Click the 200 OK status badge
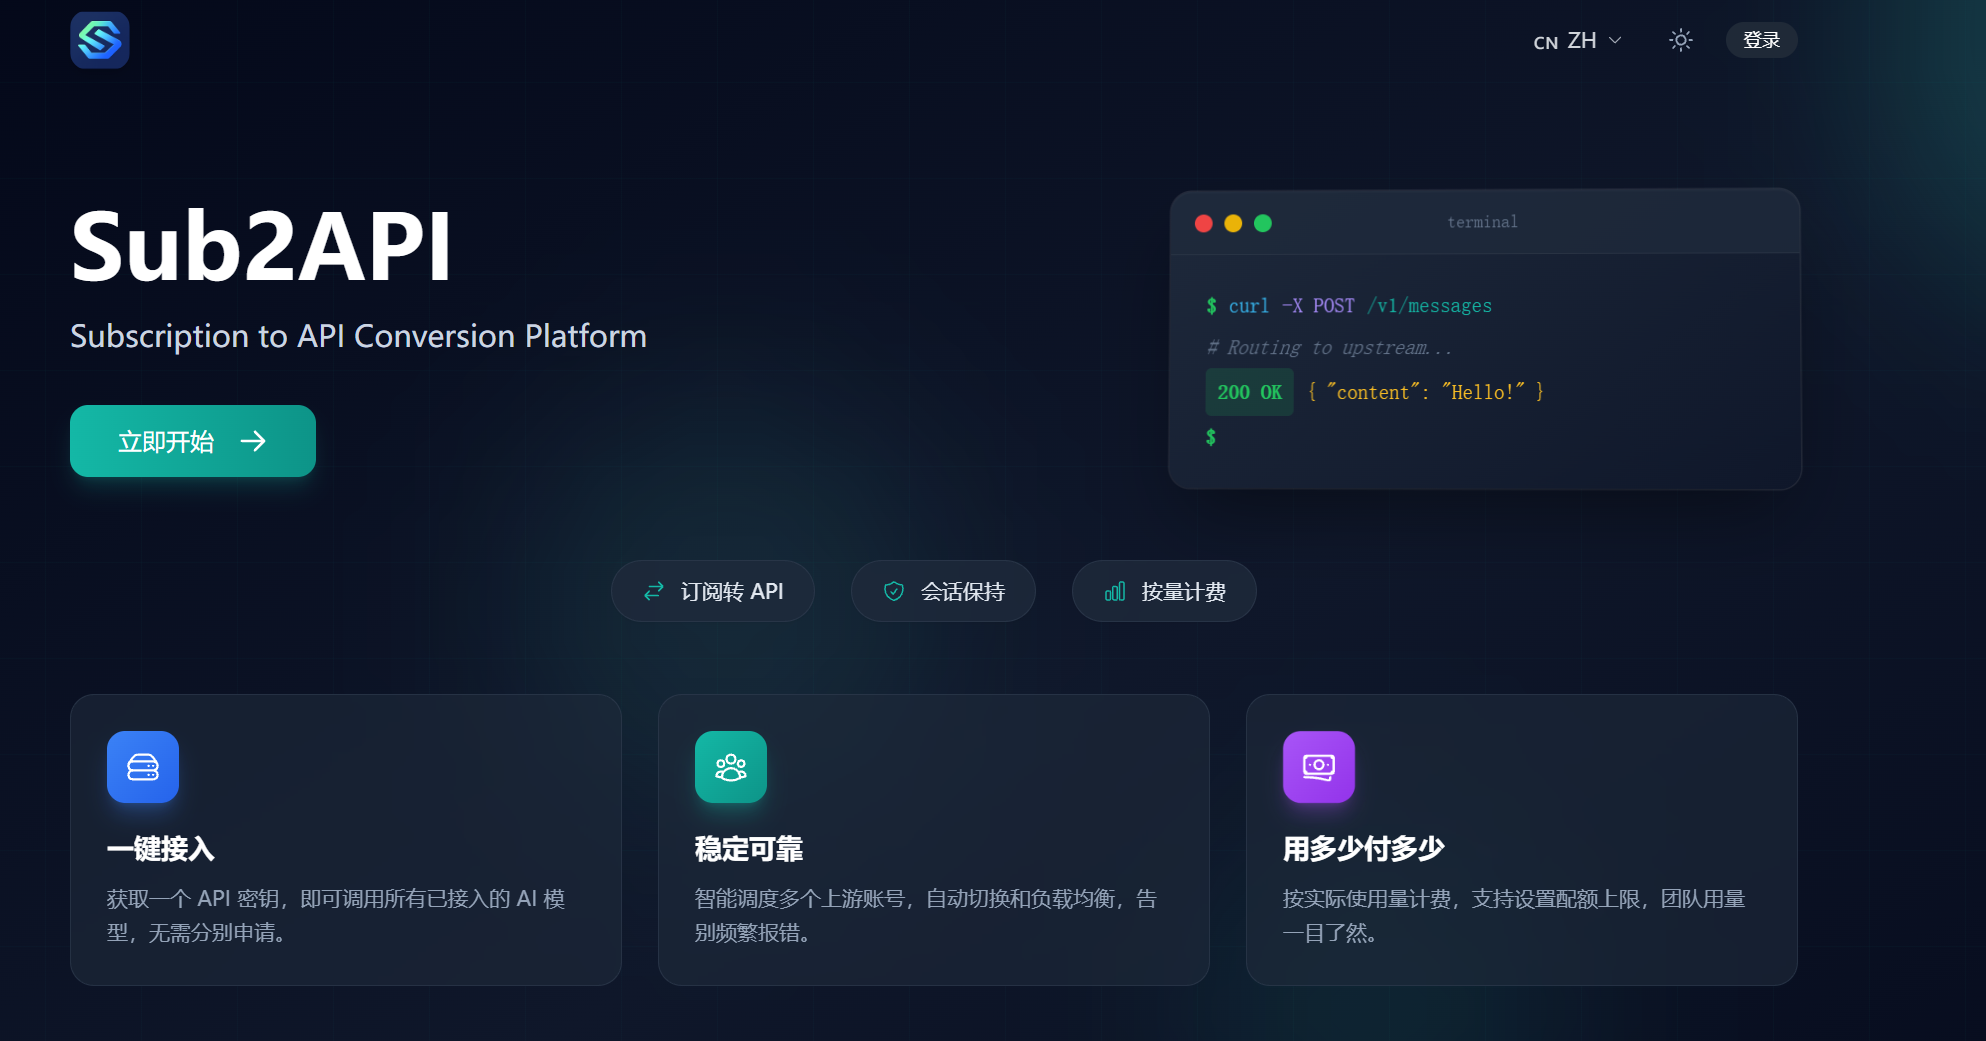Screen dimensions: 1986x1041 [1249, 392]
